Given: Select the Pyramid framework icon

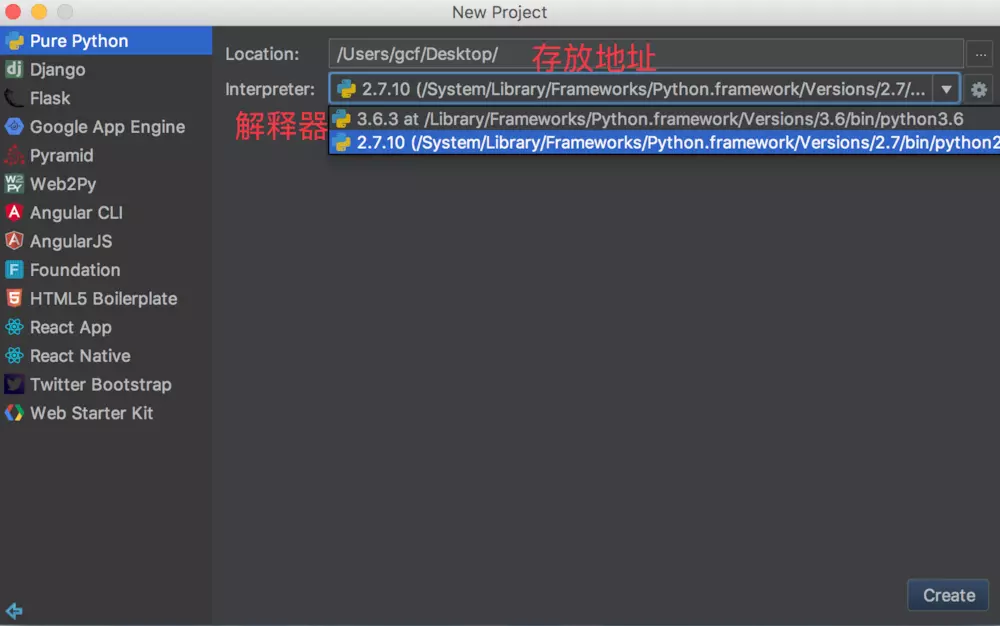Looking at the screenshot, I should pos(14,156).
